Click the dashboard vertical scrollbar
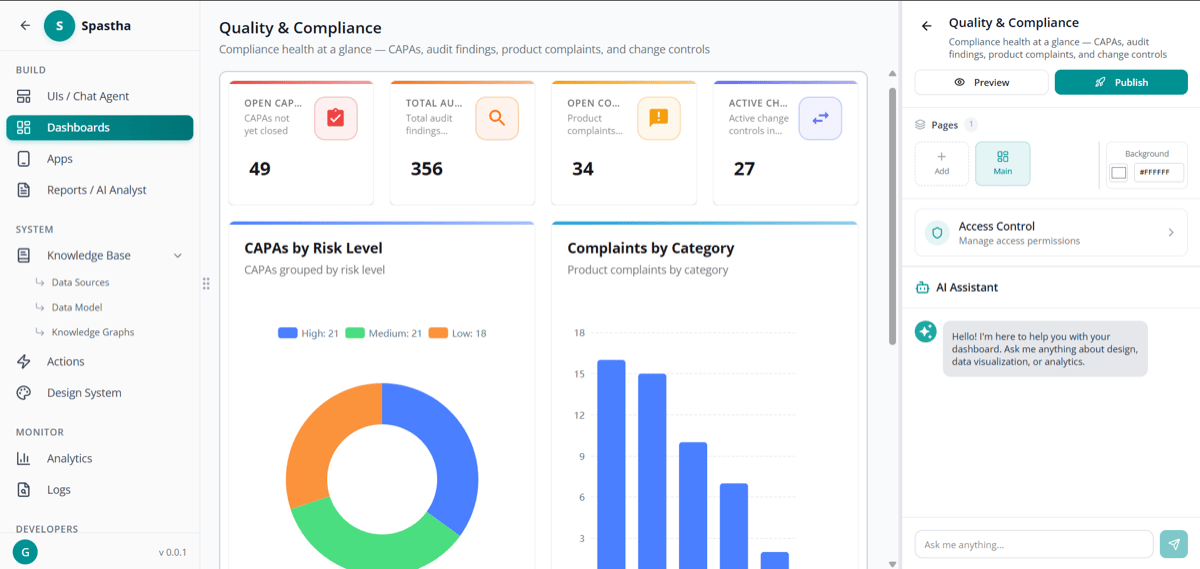This screenshot has width=1200, height=569. [892, 216]
